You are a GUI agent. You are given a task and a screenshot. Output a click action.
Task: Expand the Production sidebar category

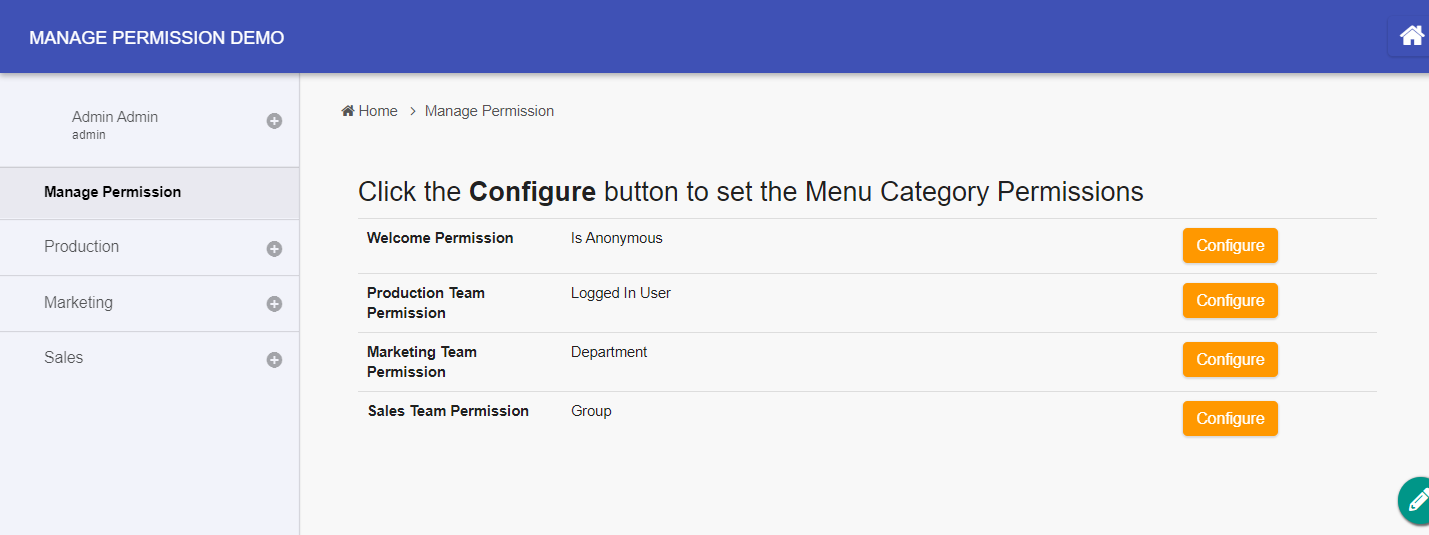82,247
